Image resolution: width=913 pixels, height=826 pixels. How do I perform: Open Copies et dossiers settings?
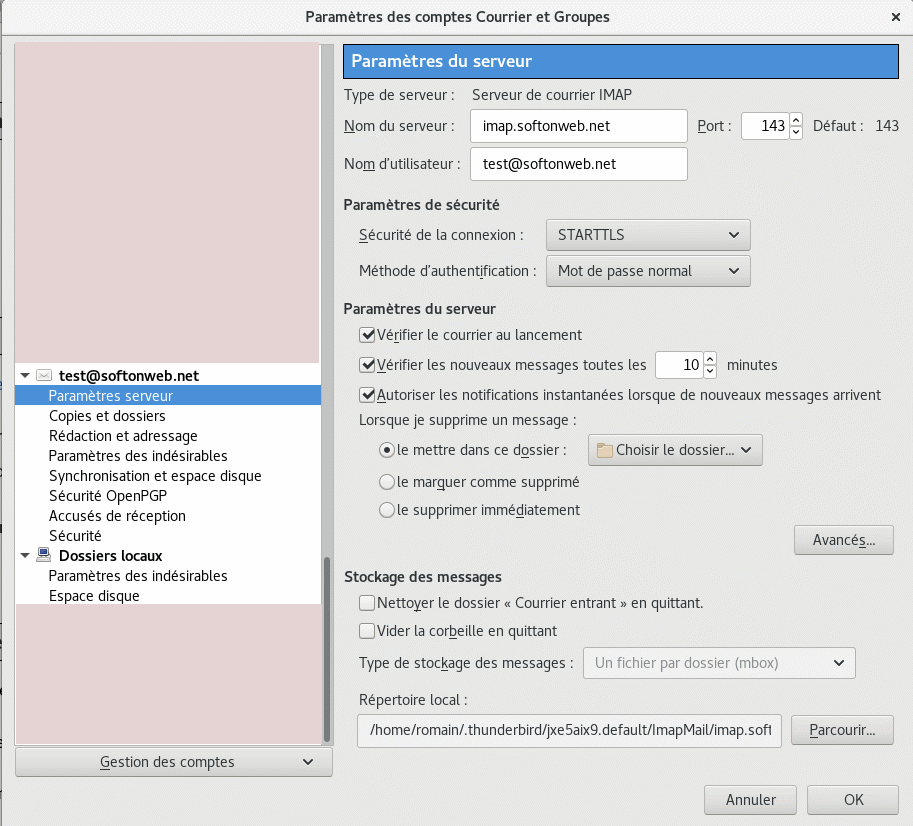(107, 416)
